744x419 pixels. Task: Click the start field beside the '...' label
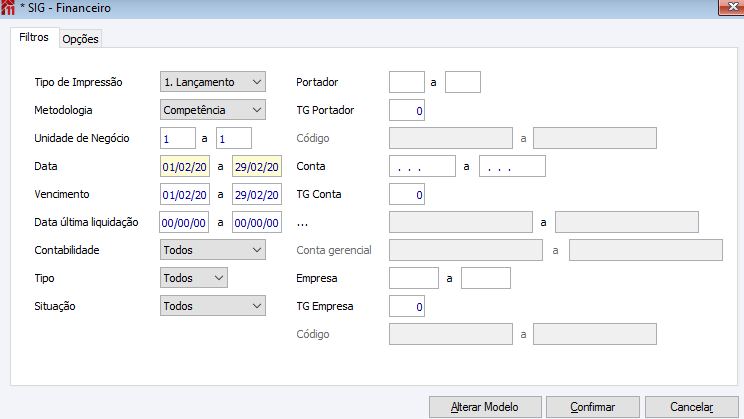click(461, 222)
